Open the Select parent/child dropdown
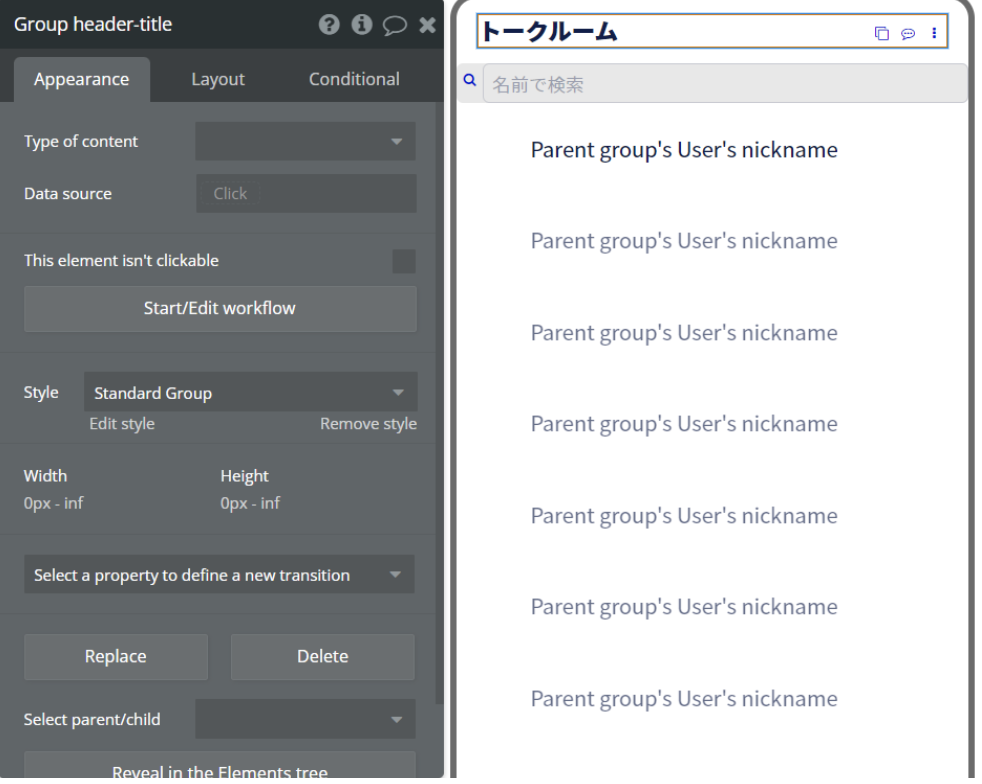Viewport: 982px width, 784px height. coord(305,719)
